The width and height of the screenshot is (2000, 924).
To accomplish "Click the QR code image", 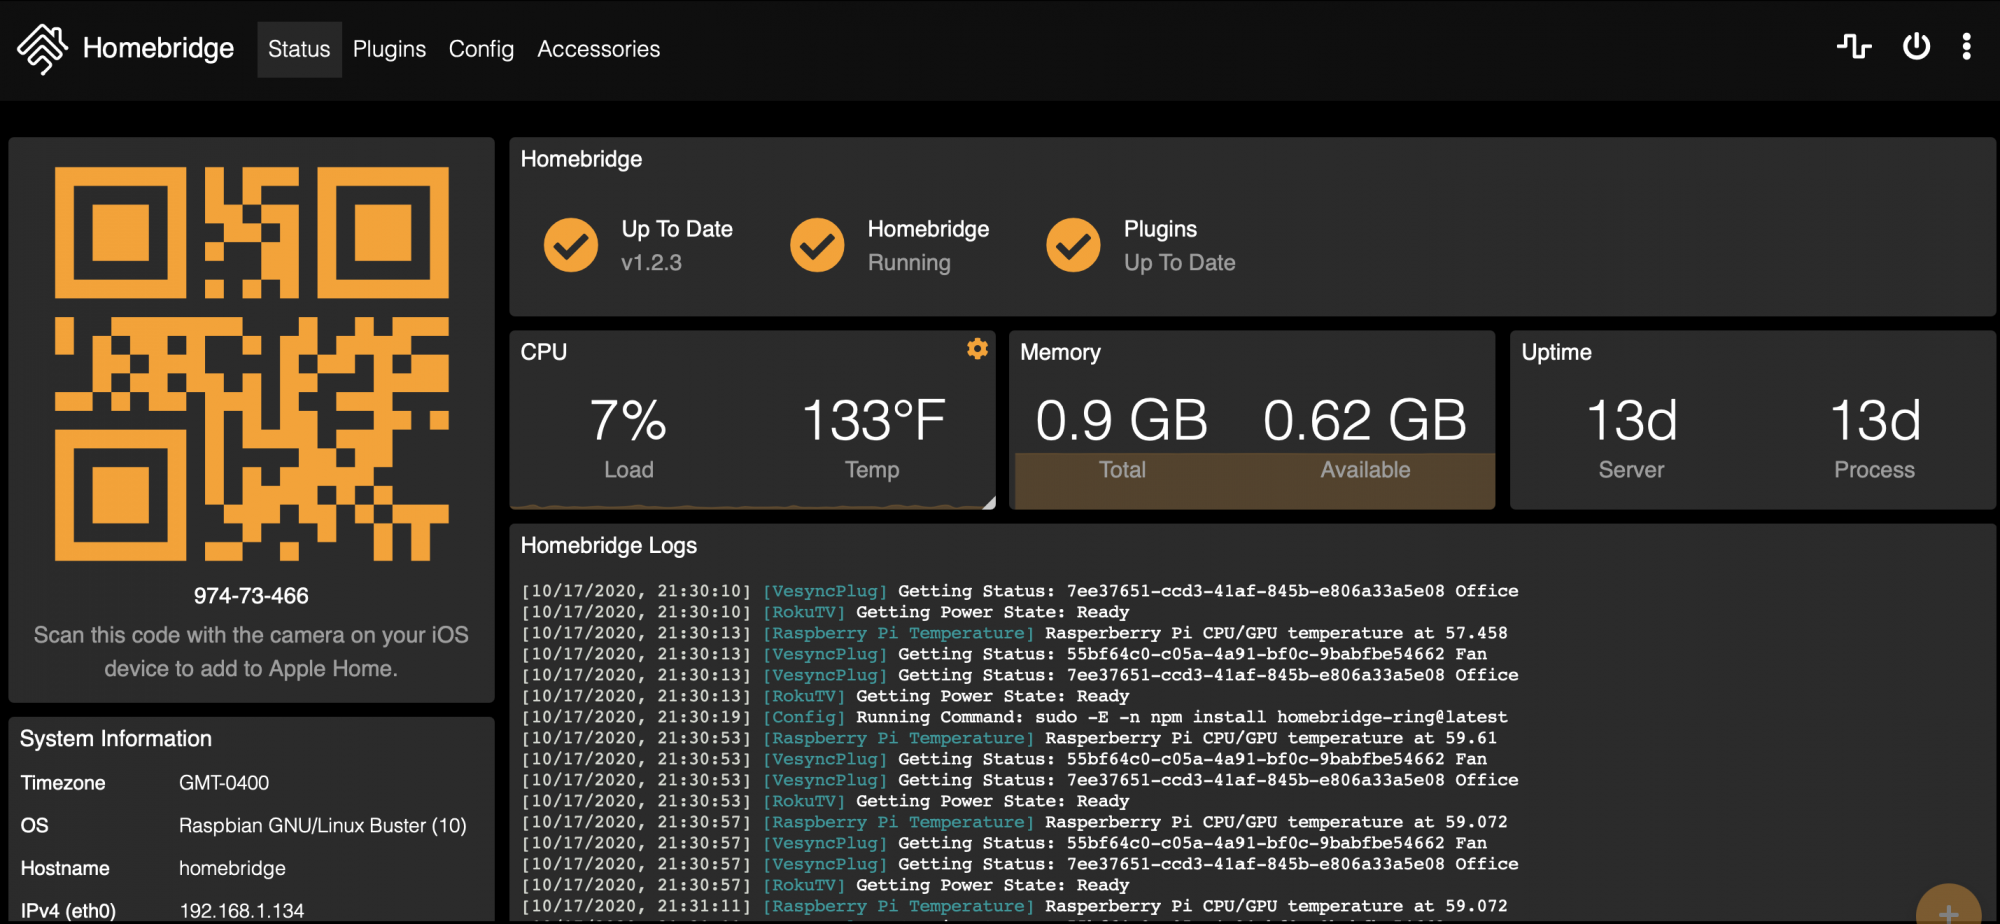I will tap(251, 364).
